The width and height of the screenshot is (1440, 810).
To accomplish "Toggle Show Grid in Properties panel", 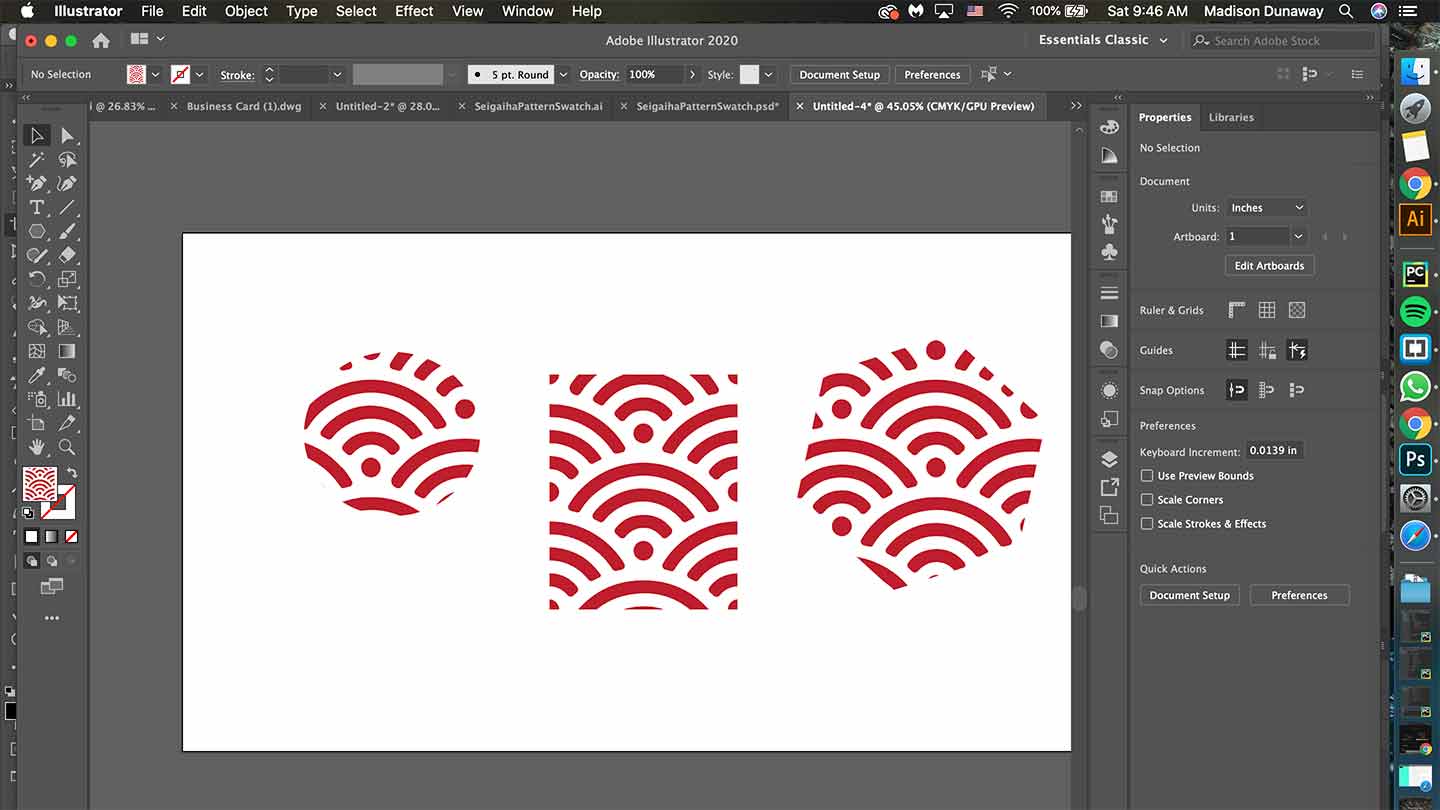I will pos(1267,310).
